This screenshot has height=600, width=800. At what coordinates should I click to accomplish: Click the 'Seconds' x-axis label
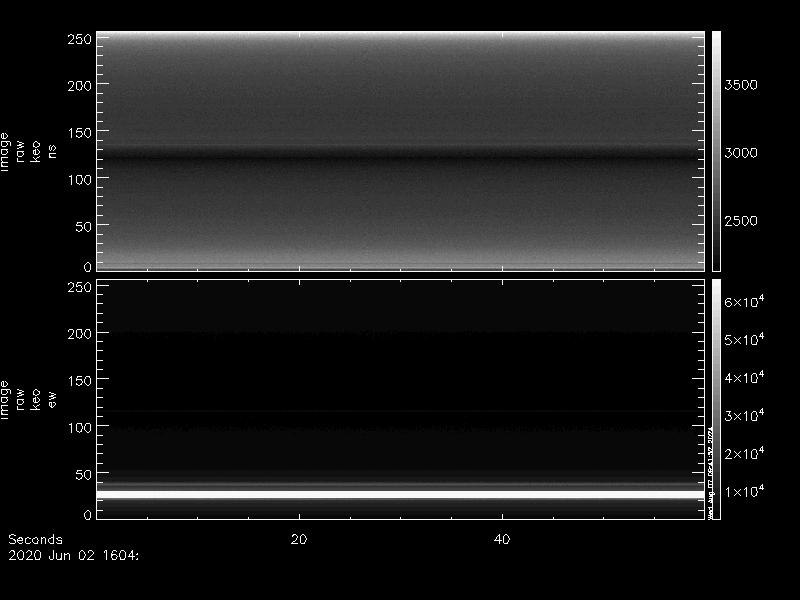point(35,540)
